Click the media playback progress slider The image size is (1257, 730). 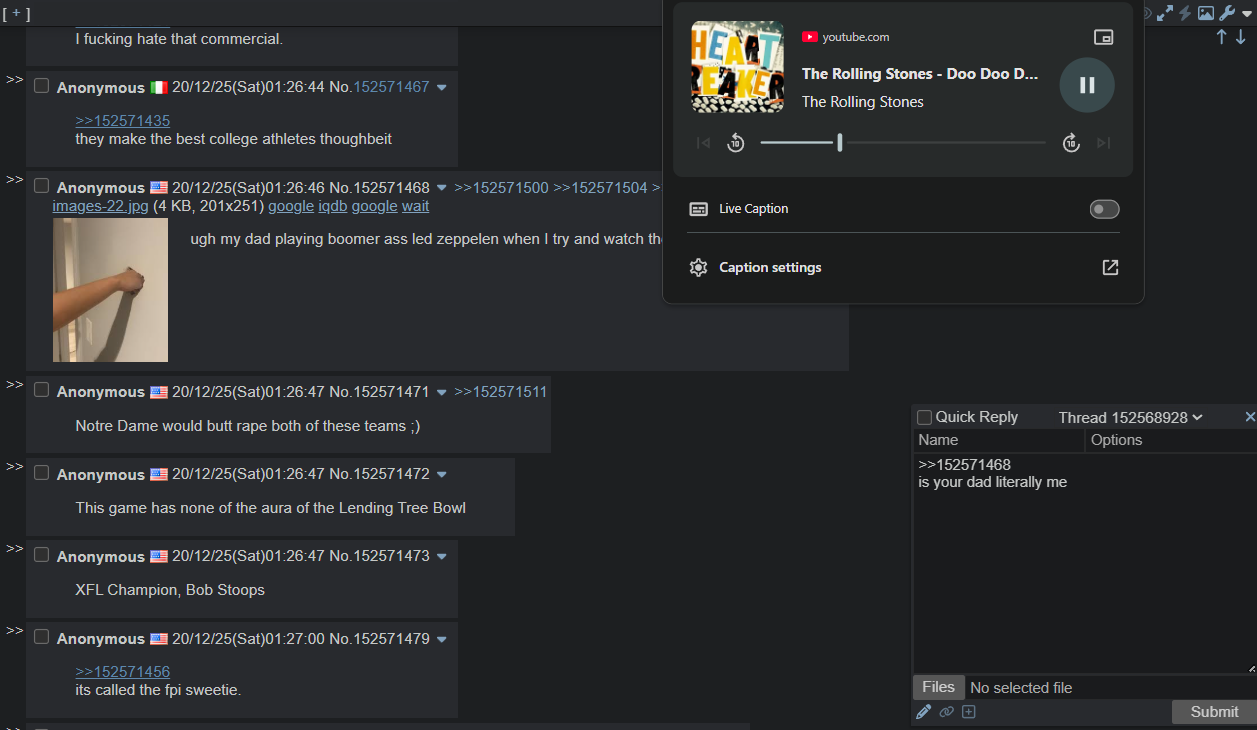coord(903,143)
